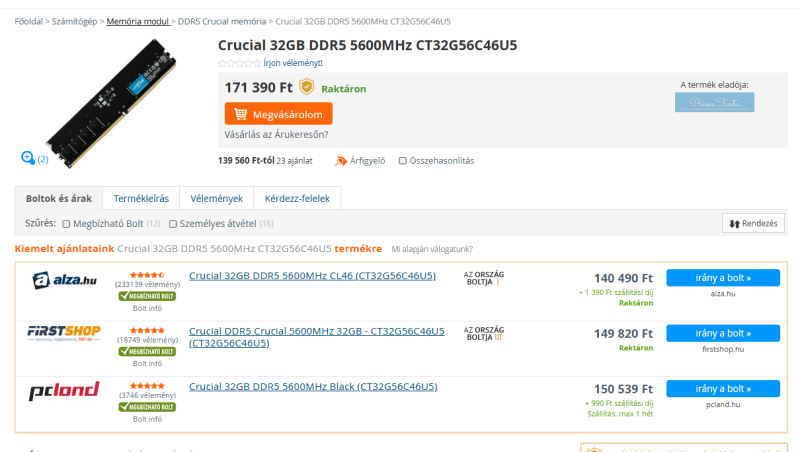Click the orange Megvásárolom buy button

coord(279,114)
